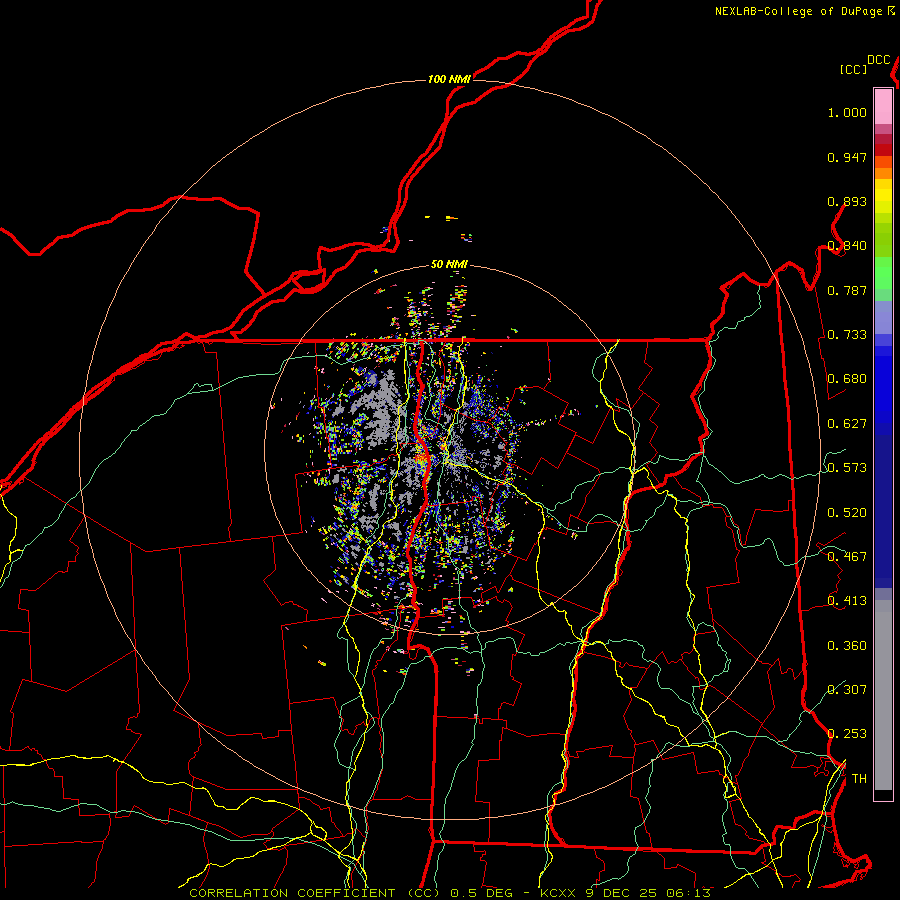Click the NEXLAB-College of DuPage credit text
The height and width of the screenshot is (900, 900).
coord(798,11)
